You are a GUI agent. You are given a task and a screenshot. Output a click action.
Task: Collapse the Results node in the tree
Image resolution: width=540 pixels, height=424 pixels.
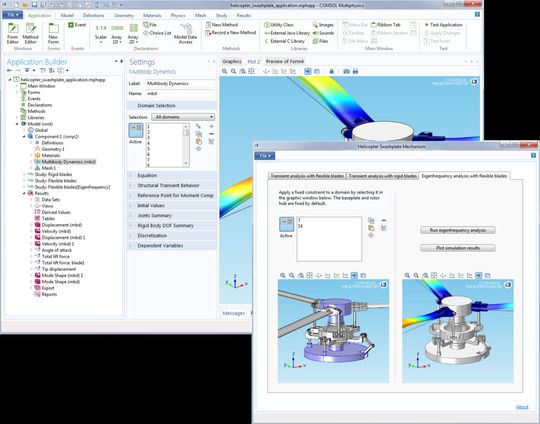[x=25, y=193]
